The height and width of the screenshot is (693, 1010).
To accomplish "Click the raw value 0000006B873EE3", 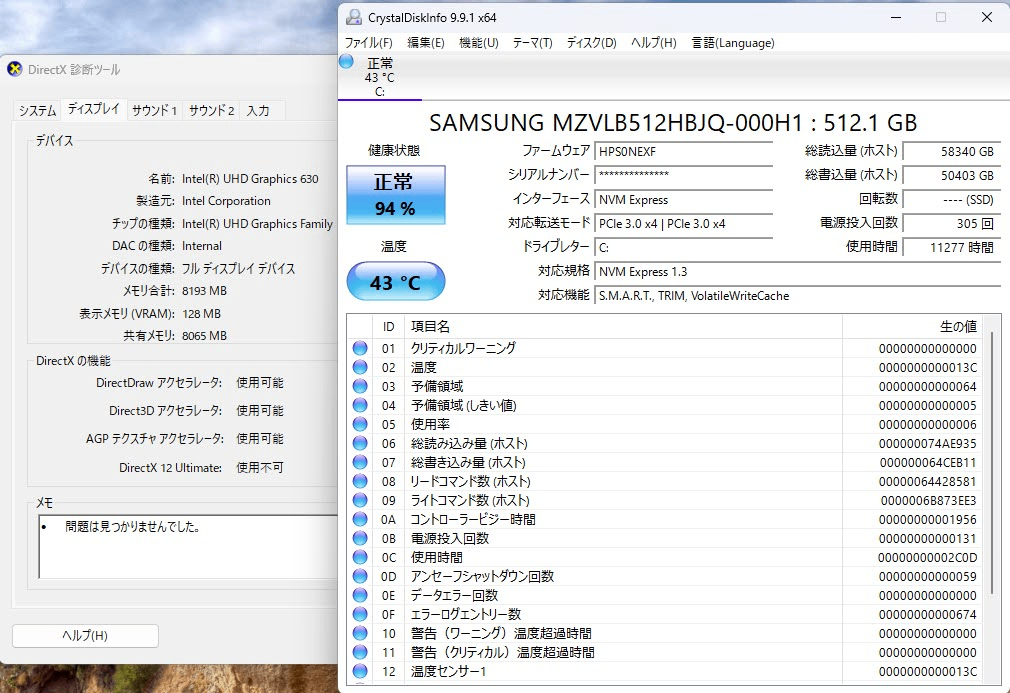I will [928, 500].
